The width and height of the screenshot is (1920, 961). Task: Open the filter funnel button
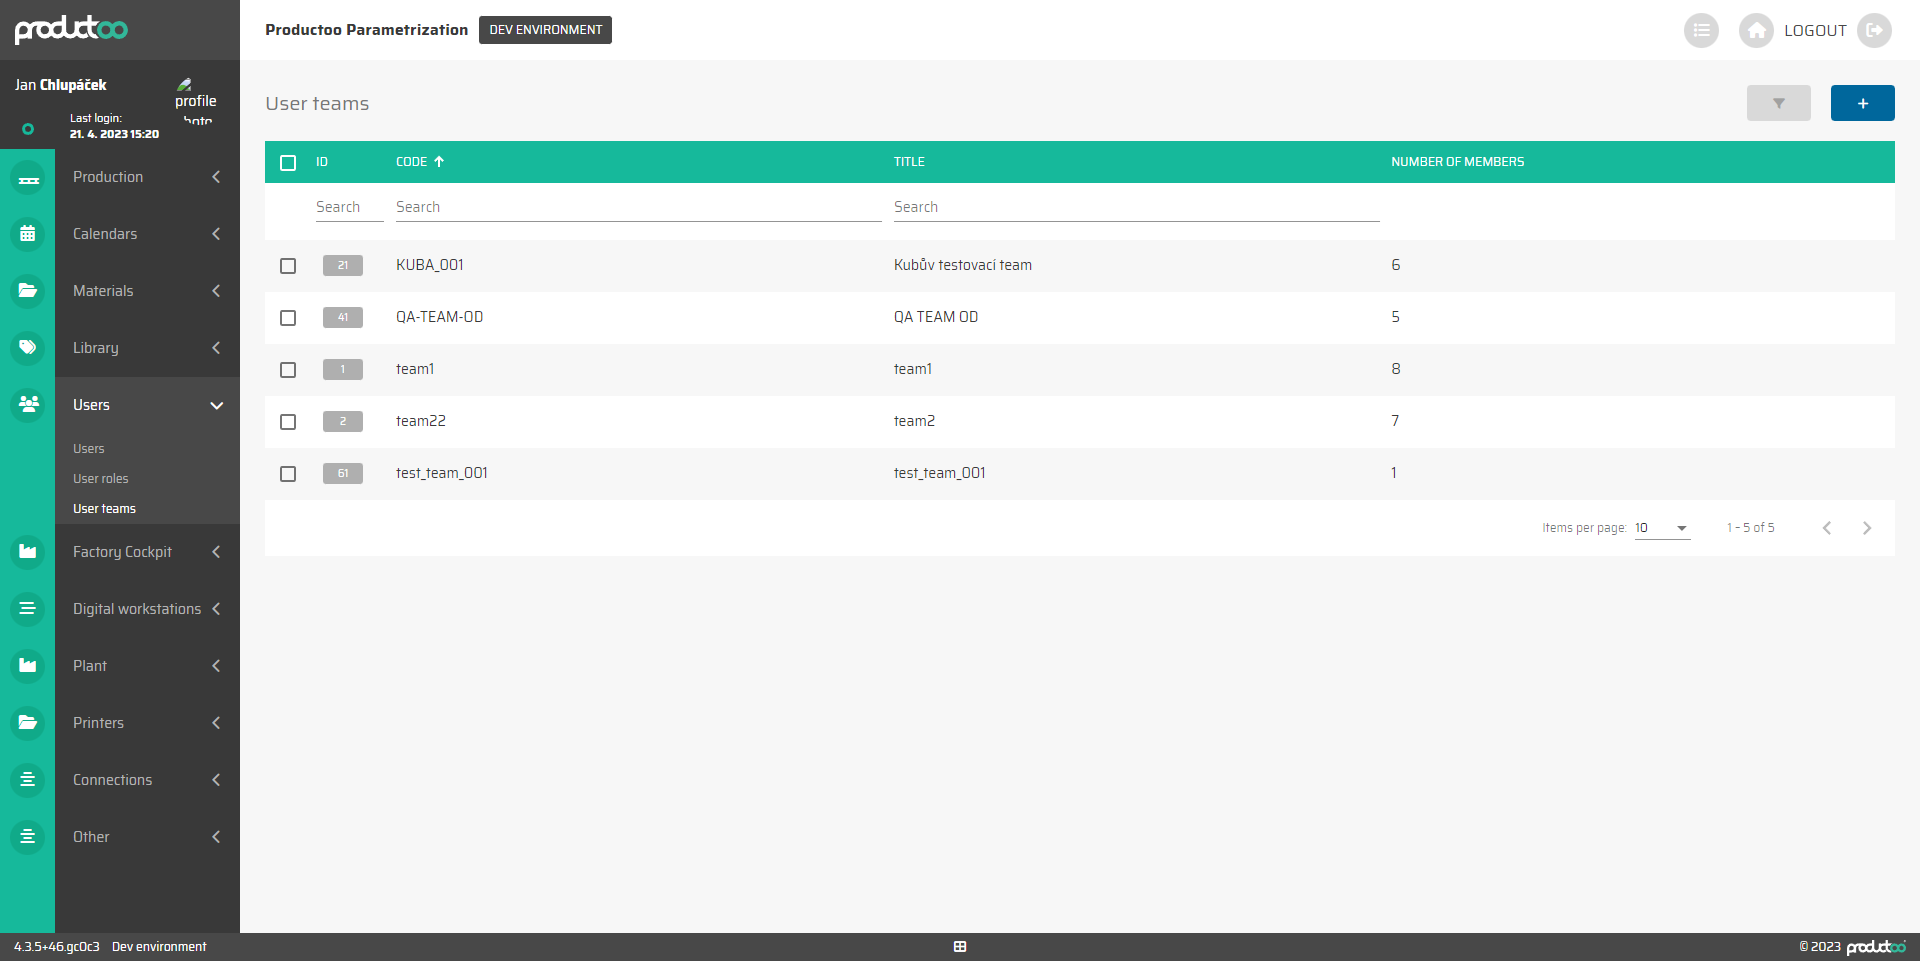coord(1778,103)
